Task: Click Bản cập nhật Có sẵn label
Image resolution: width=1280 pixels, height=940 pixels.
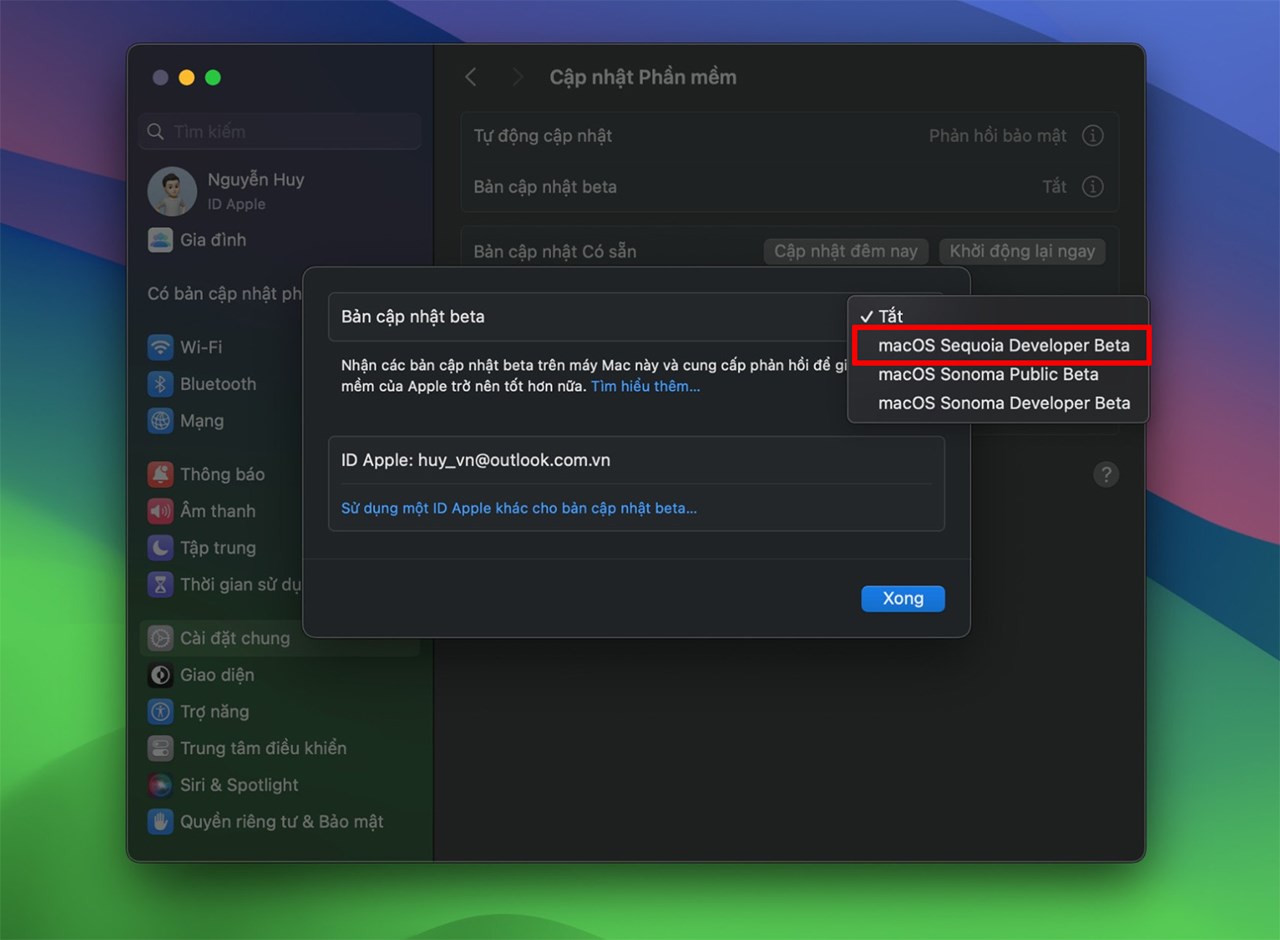Action: [555, 251]
